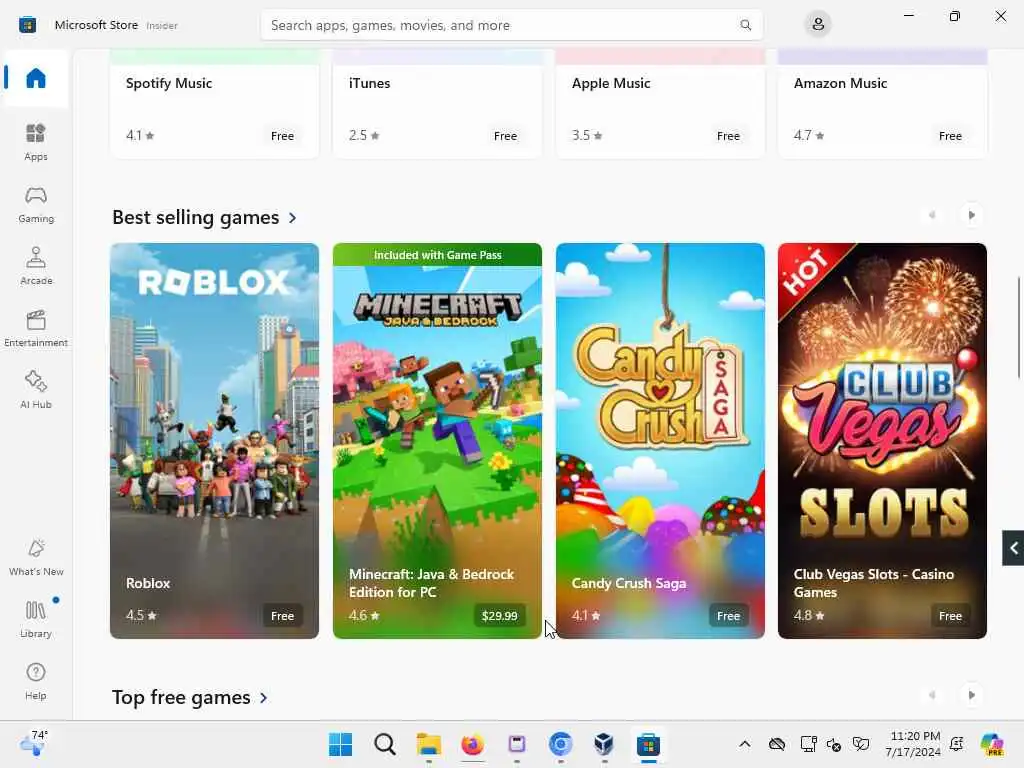Open the Windows Start menu
This screenshot has height=768, width=1024.
(x=340, y=744)
